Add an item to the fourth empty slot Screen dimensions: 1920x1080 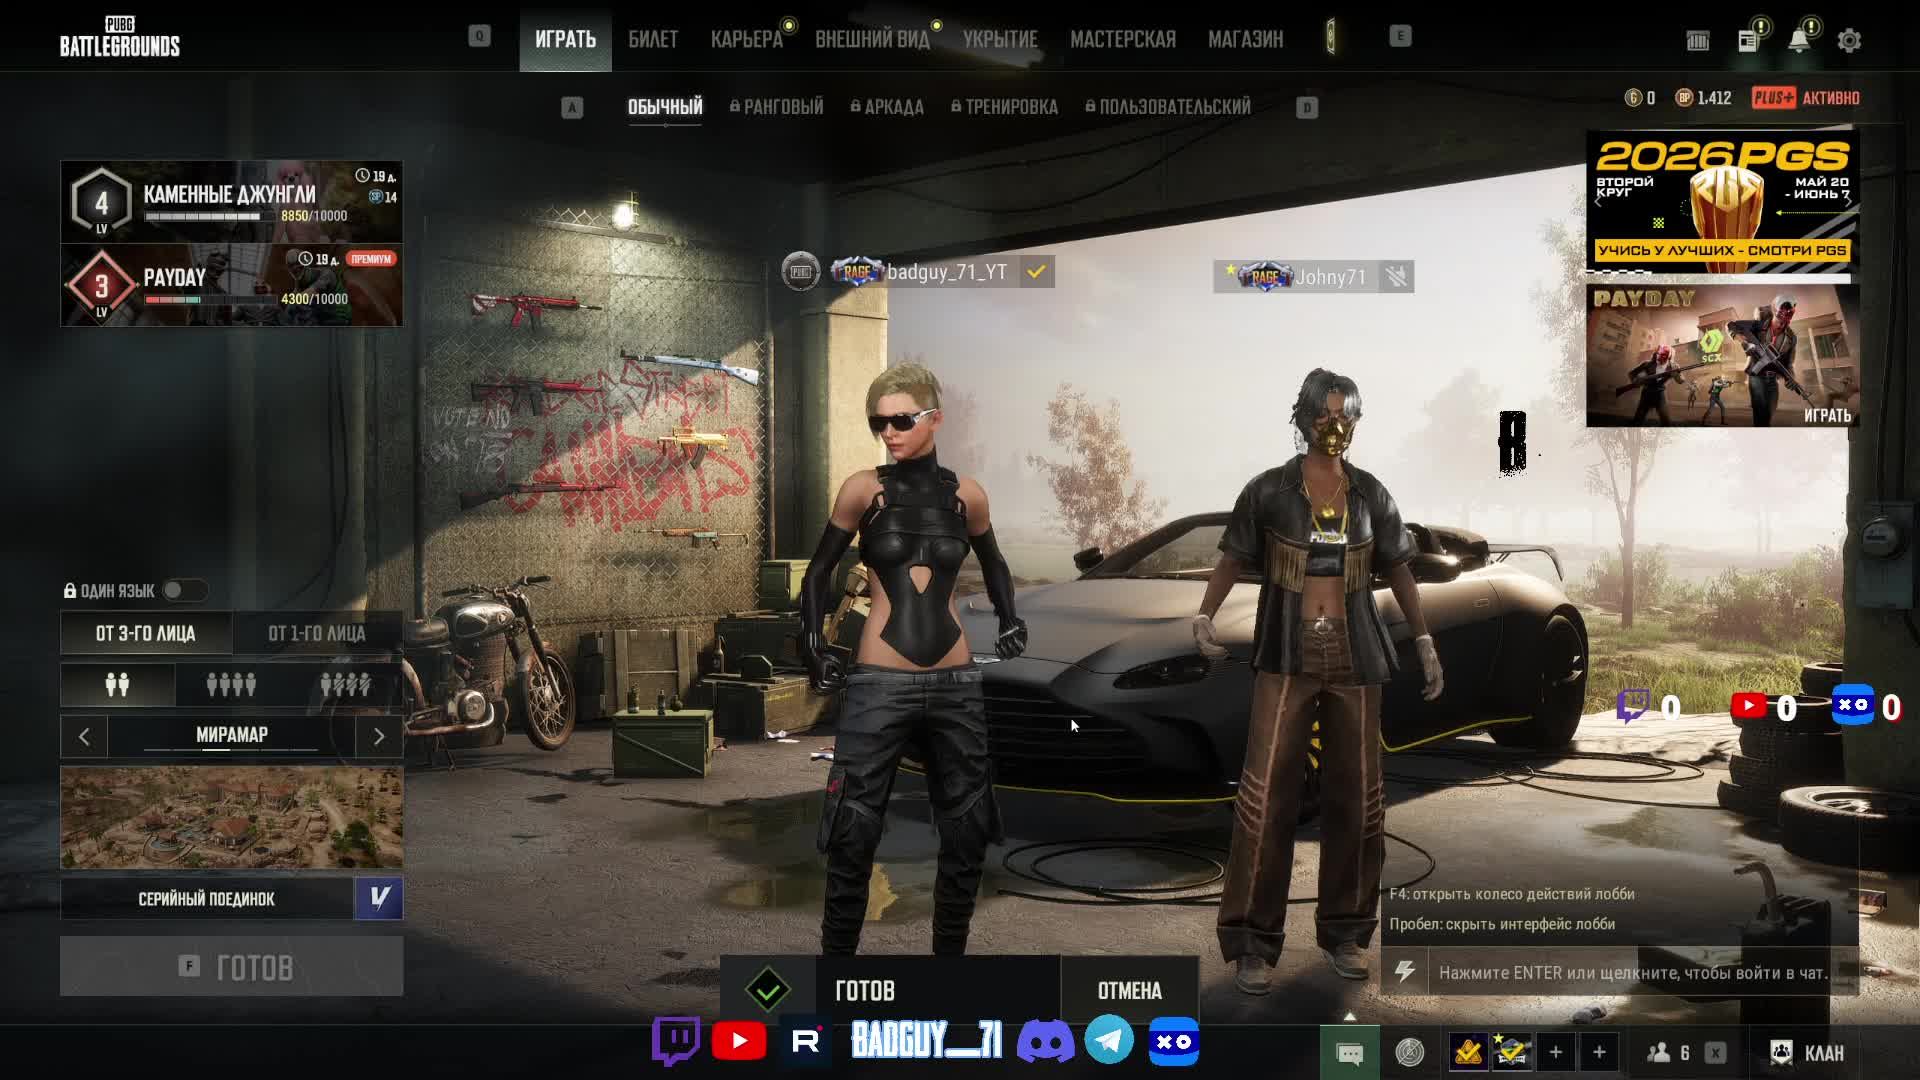[x=1599, y=1052]
